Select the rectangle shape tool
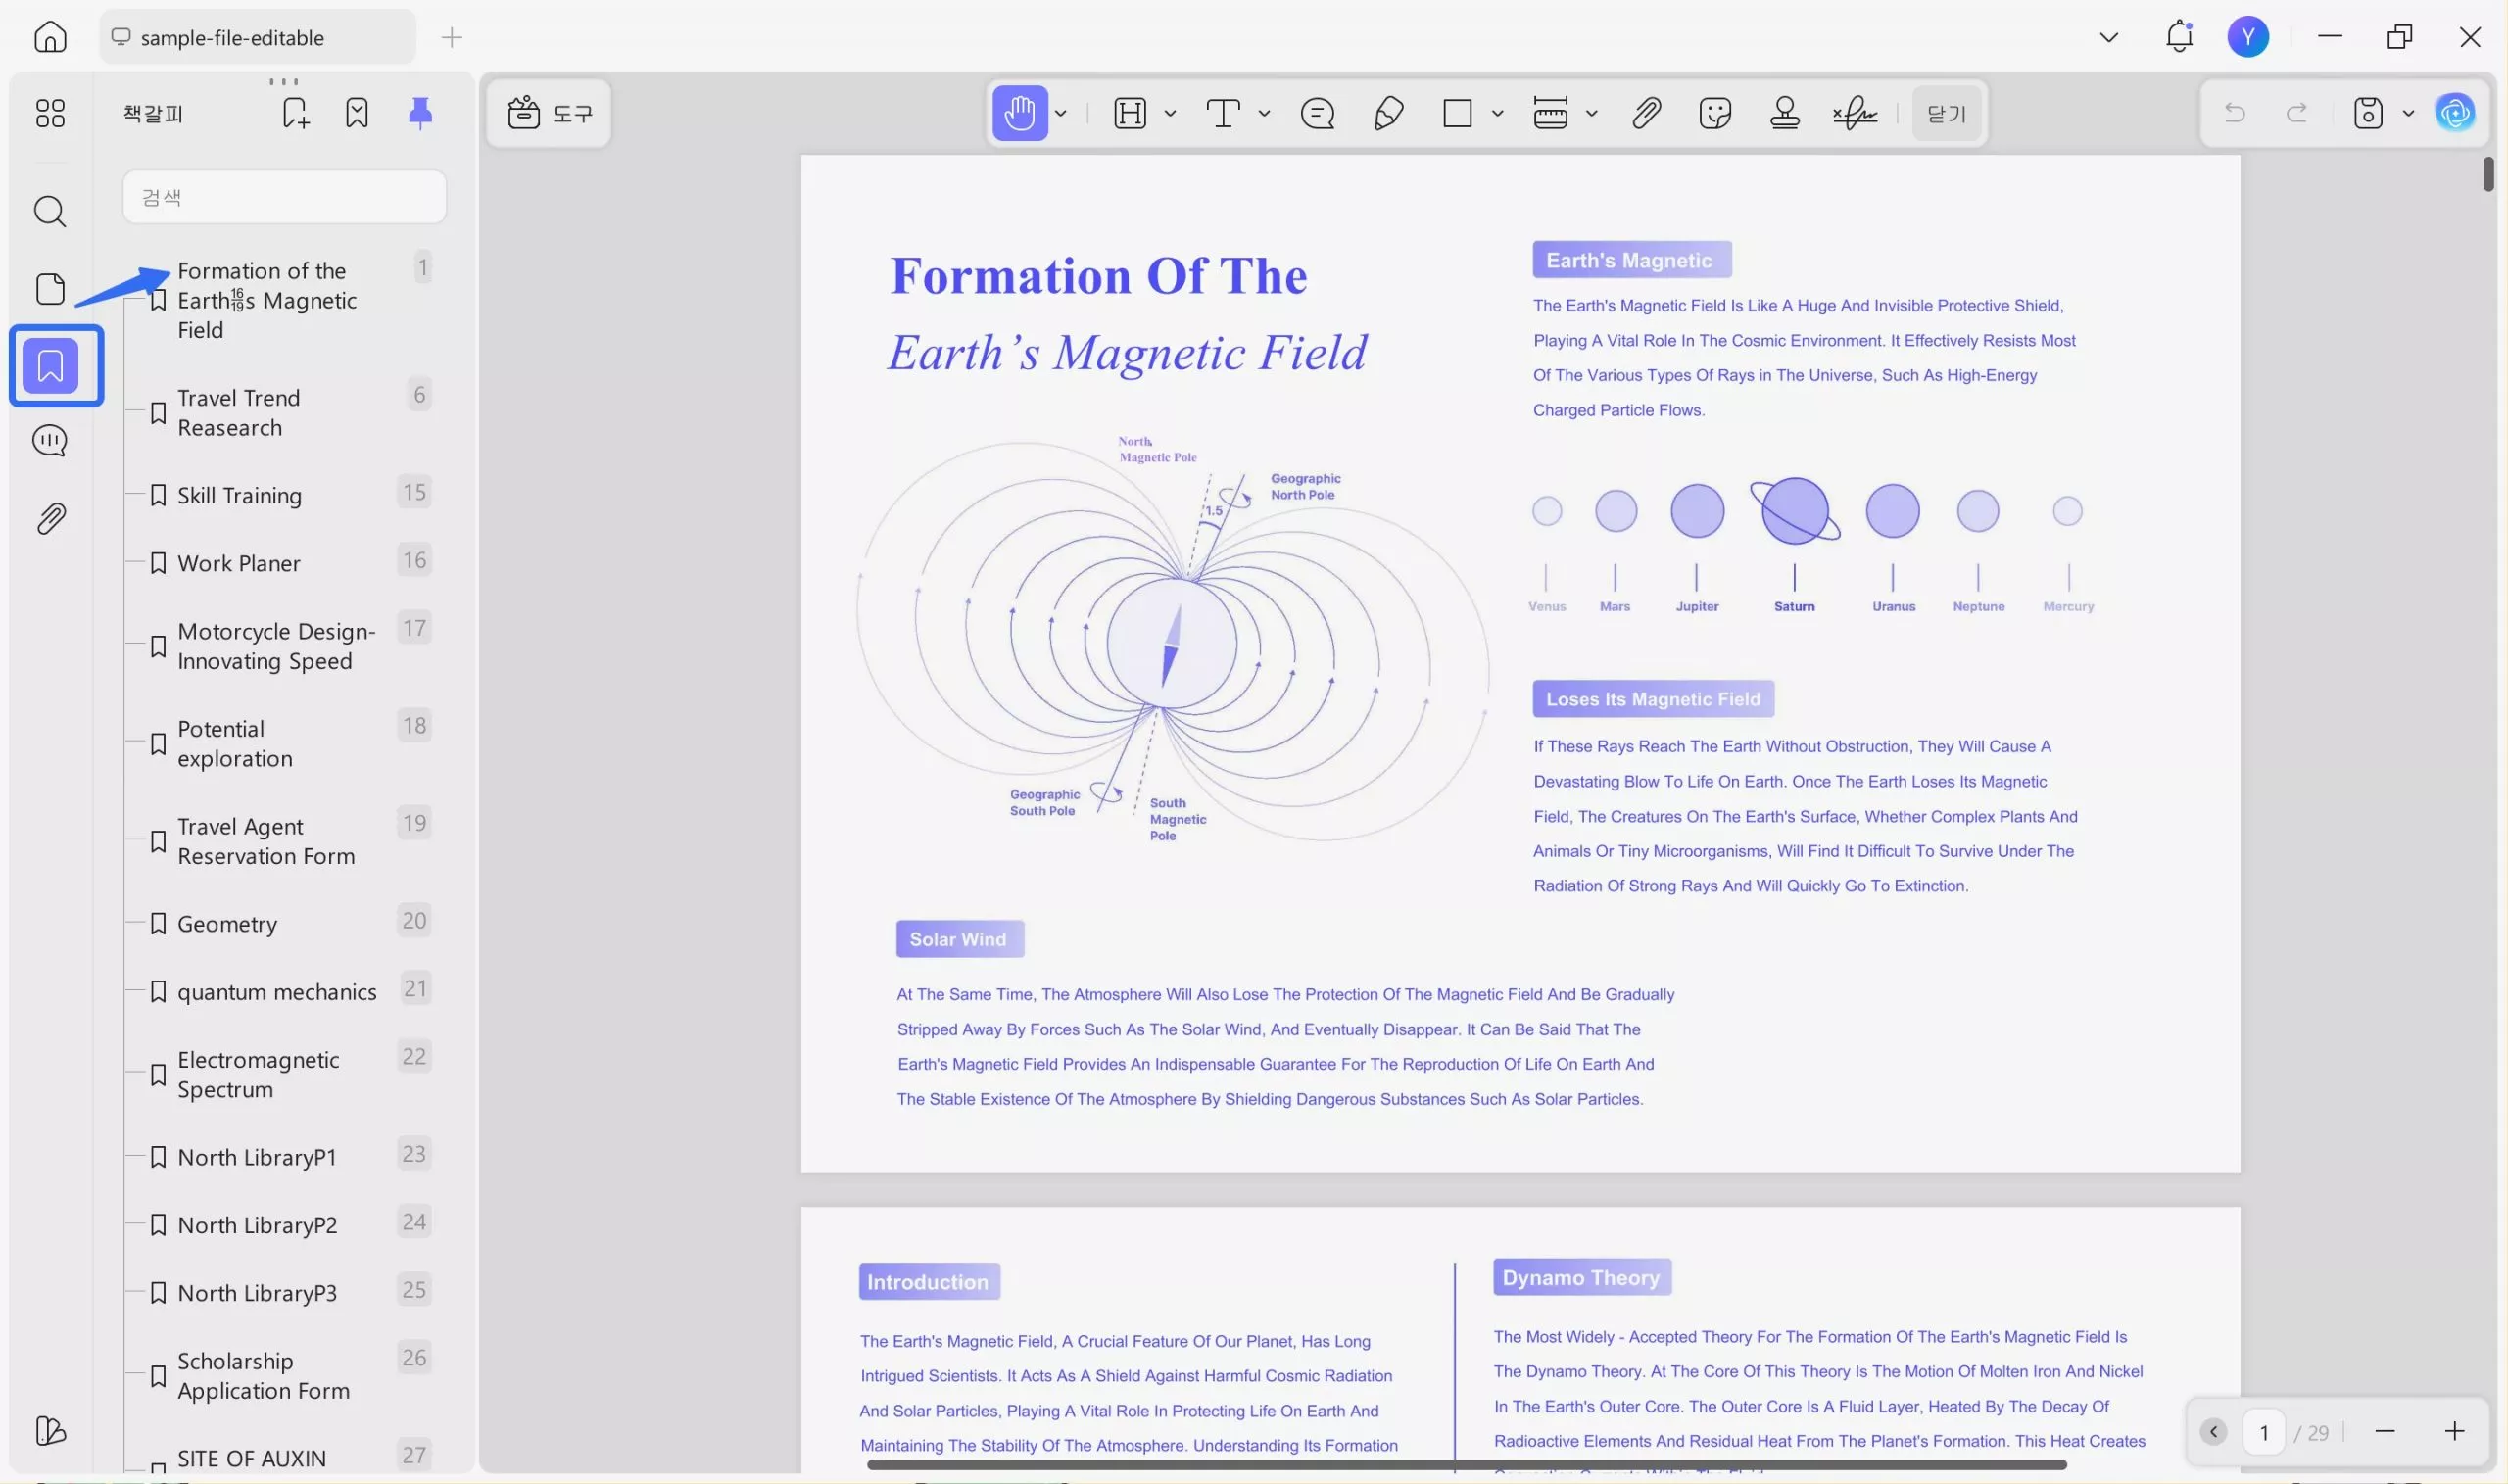Image resolution: width=2508 pixels, height=1484 pixels. pos(1457,113)
